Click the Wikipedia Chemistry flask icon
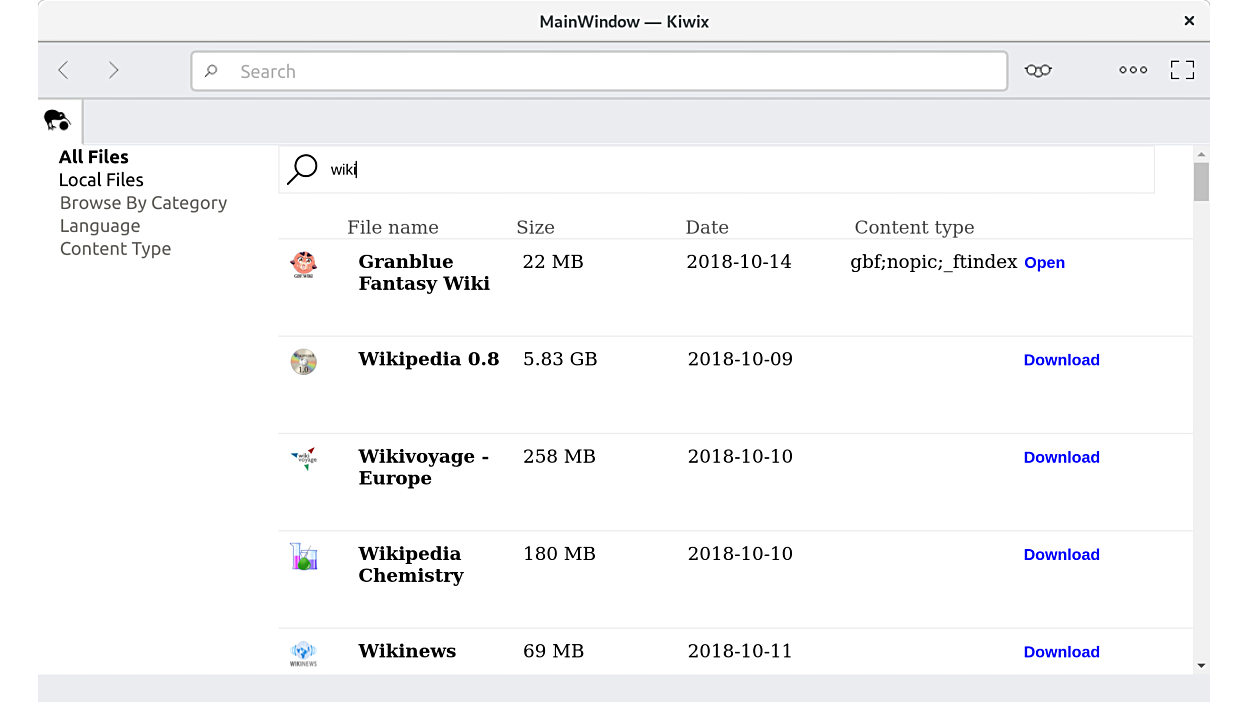 pos(303,556)
